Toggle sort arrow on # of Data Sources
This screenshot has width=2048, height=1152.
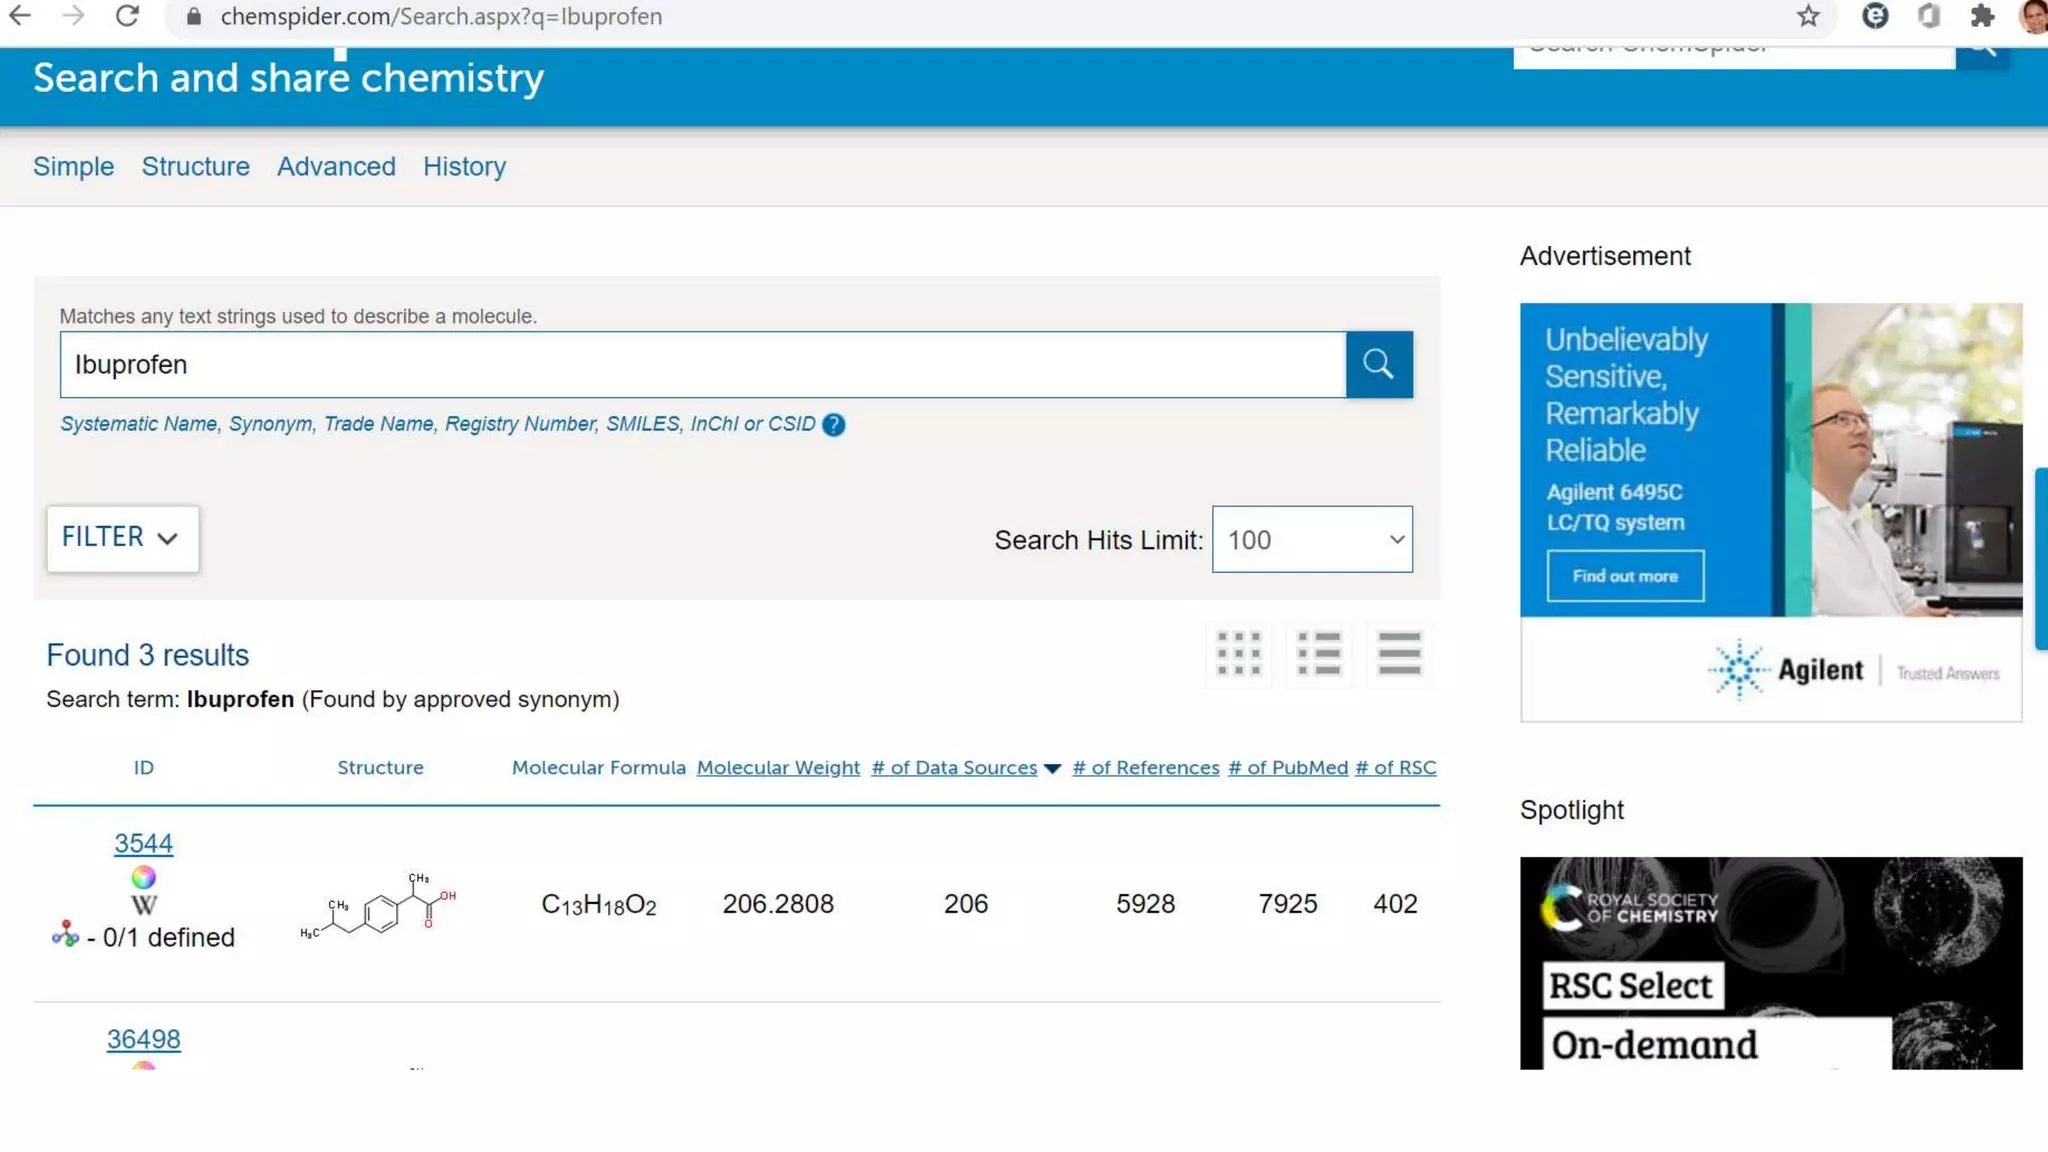pos(1052,769)
